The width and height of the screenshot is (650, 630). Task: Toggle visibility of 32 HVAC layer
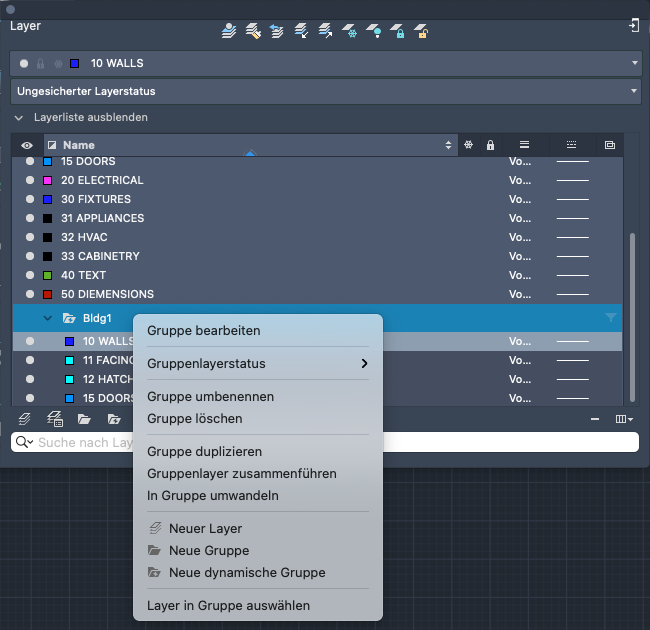click(30, 237)
